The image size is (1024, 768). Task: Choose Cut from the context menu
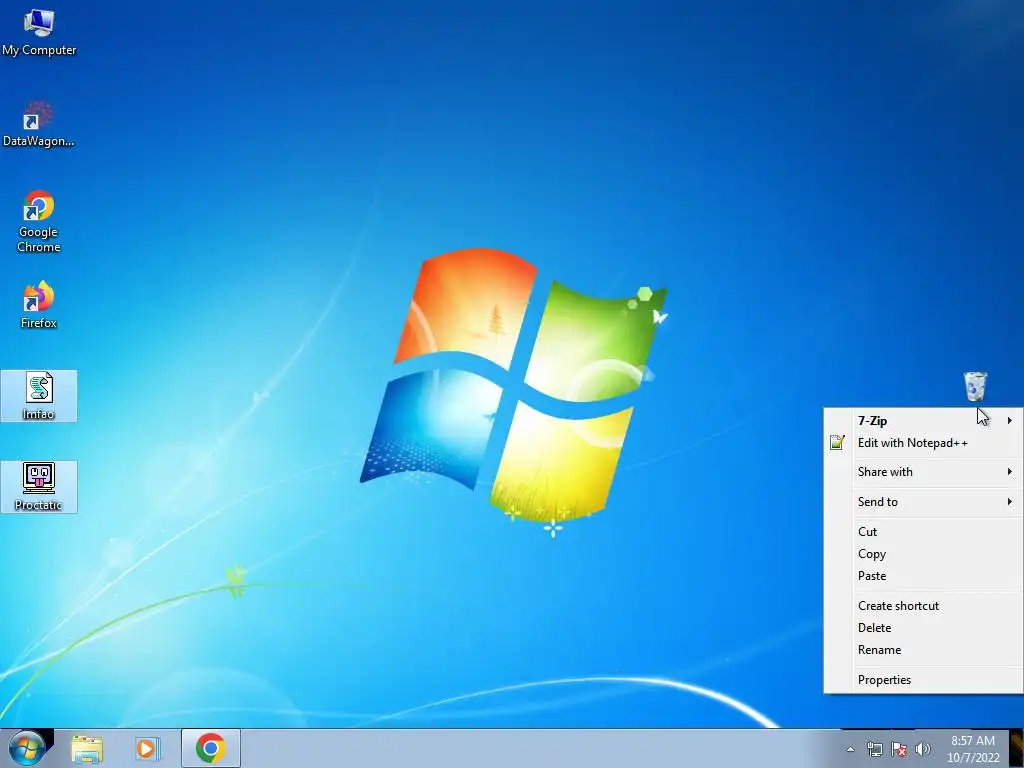(923, 532)
